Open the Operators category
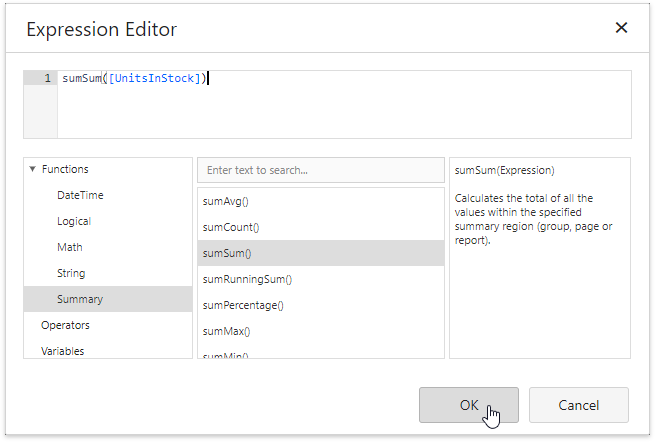655x442 pixels. point(65,325)
